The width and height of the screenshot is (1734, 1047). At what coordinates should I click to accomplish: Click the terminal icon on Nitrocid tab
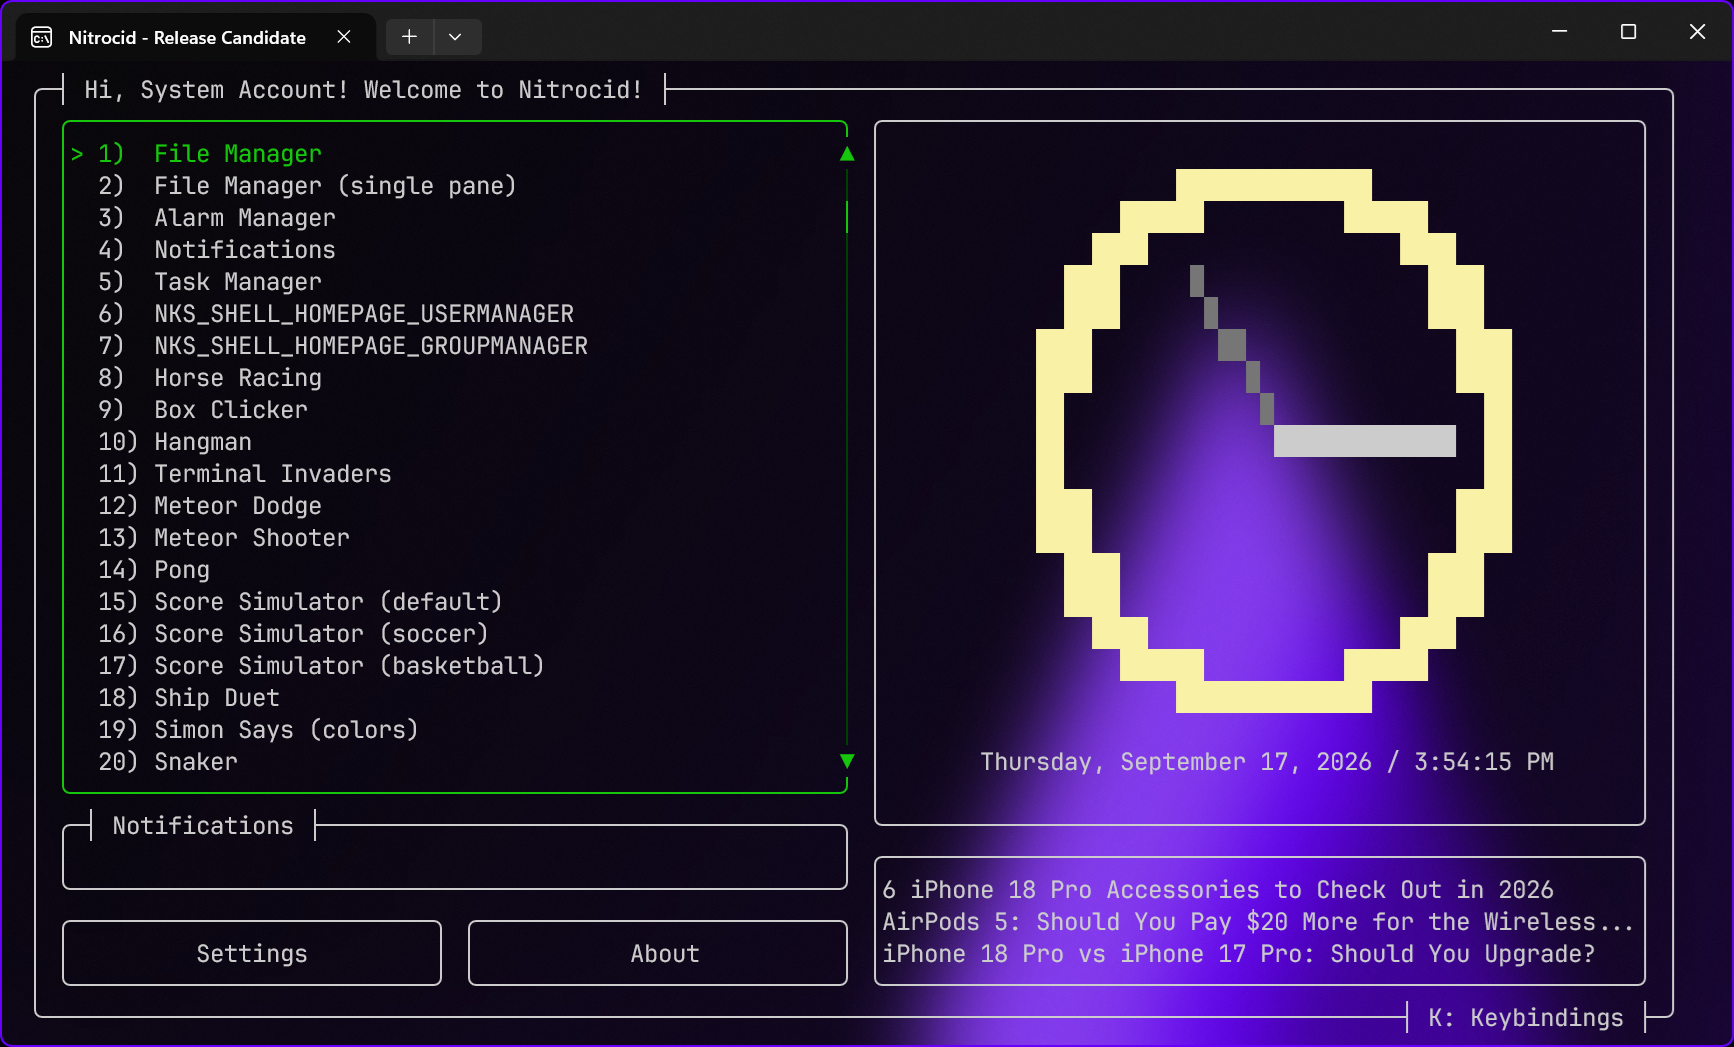(42, 38)
